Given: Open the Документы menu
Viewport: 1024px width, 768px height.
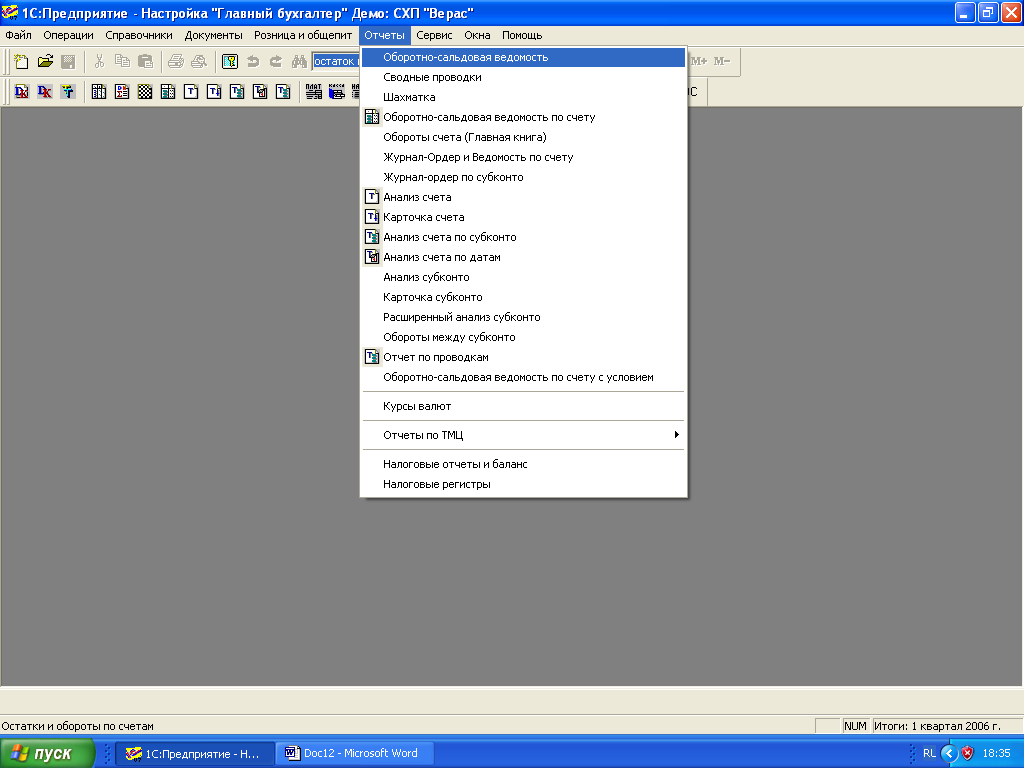Looking at the screenshot, I should pos(213,35).
